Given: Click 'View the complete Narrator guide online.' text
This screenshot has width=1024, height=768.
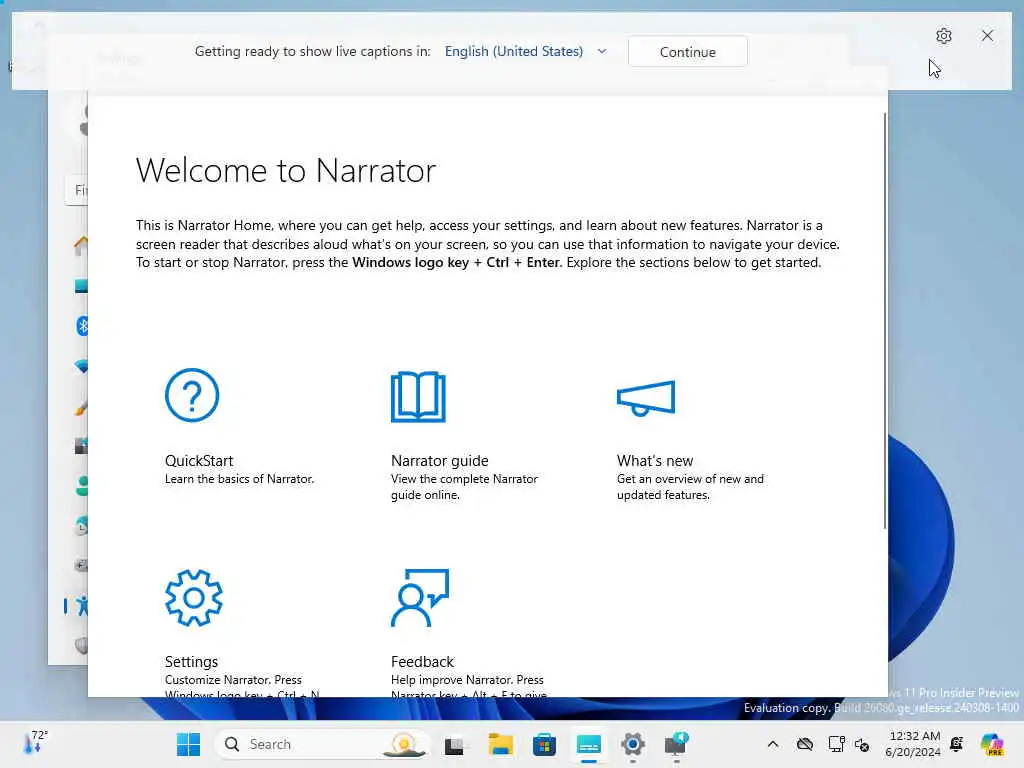Looking at the screenshot, I should pyautogui.click(x=464, y=487).
